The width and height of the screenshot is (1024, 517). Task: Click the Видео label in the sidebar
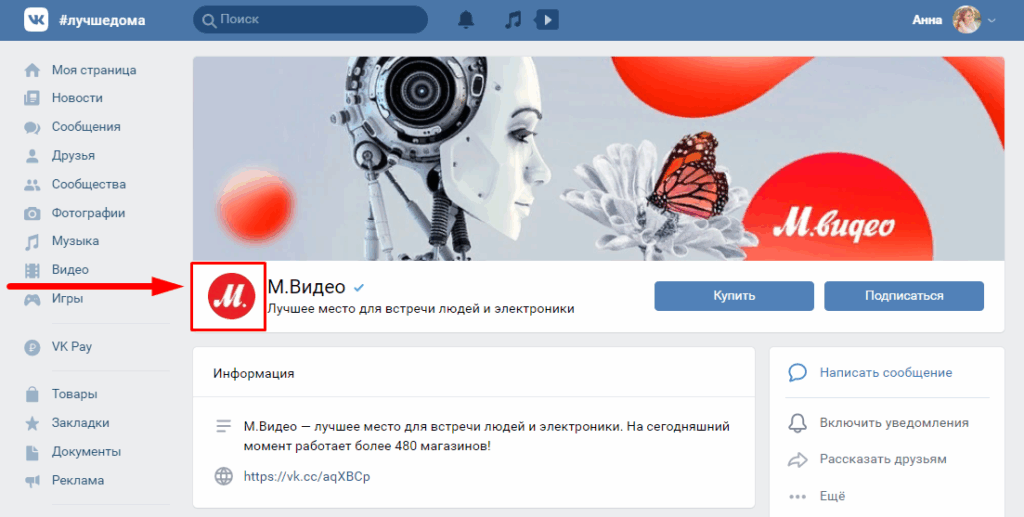(71, 270)
